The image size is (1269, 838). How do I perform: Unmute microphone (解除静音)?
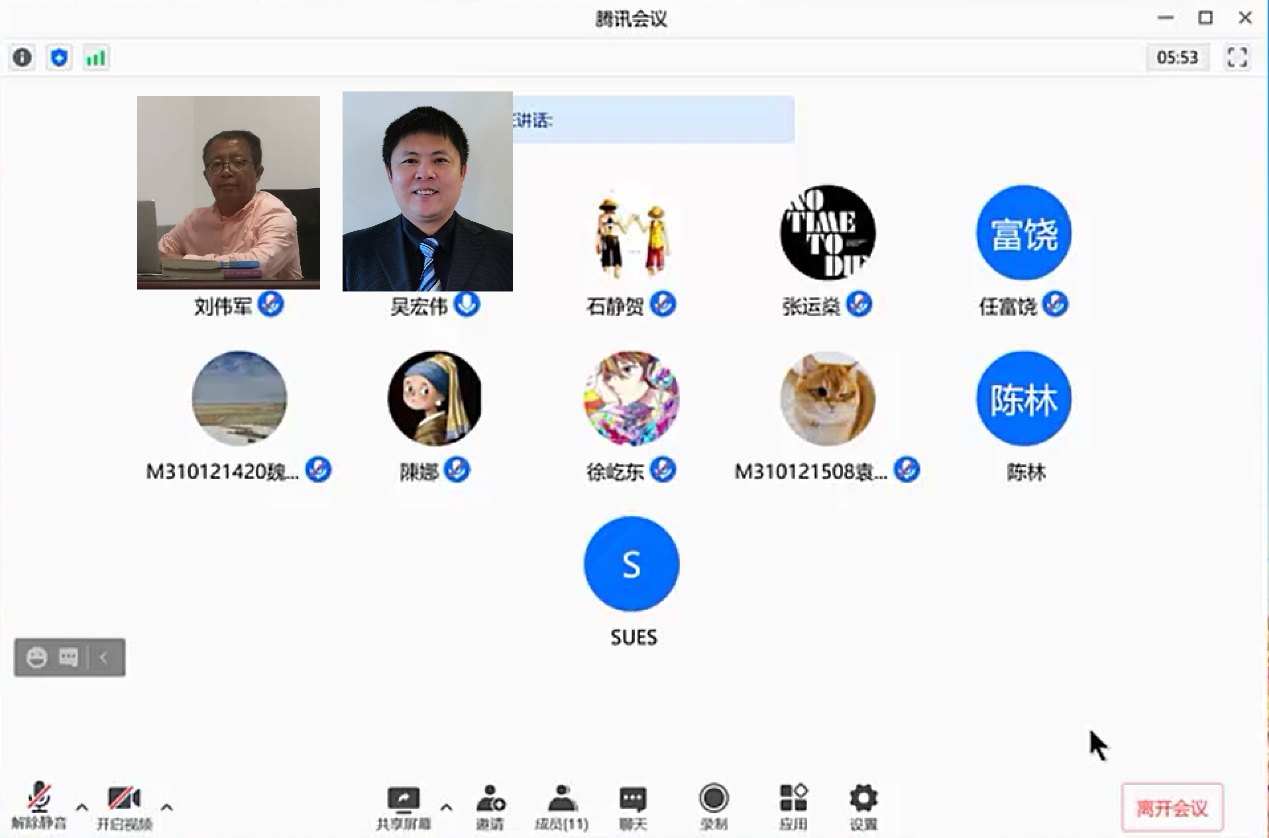click(39, 806)
